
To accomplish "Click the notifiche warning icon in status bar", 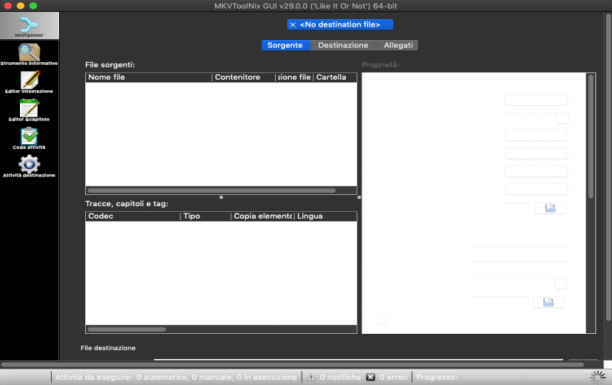I will point(311,377).
